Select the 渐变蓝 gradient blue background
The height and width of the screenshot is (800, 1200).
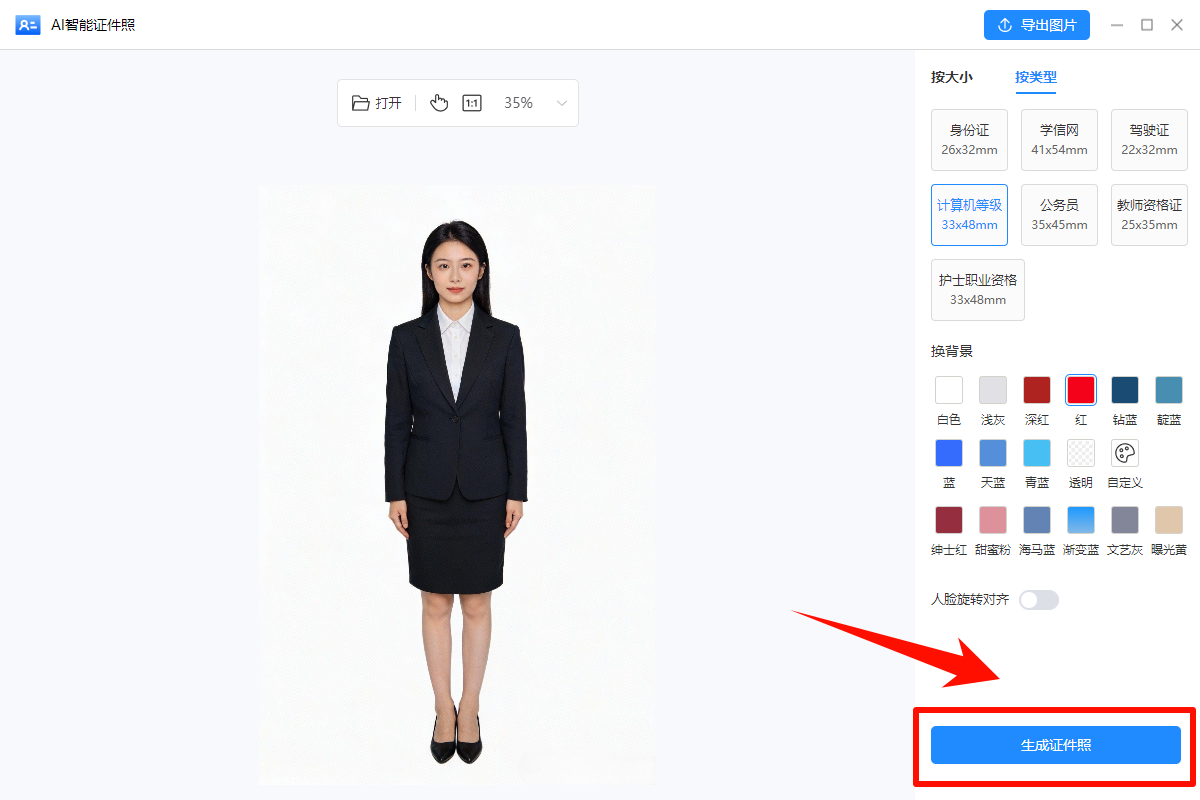point(1080,519)
